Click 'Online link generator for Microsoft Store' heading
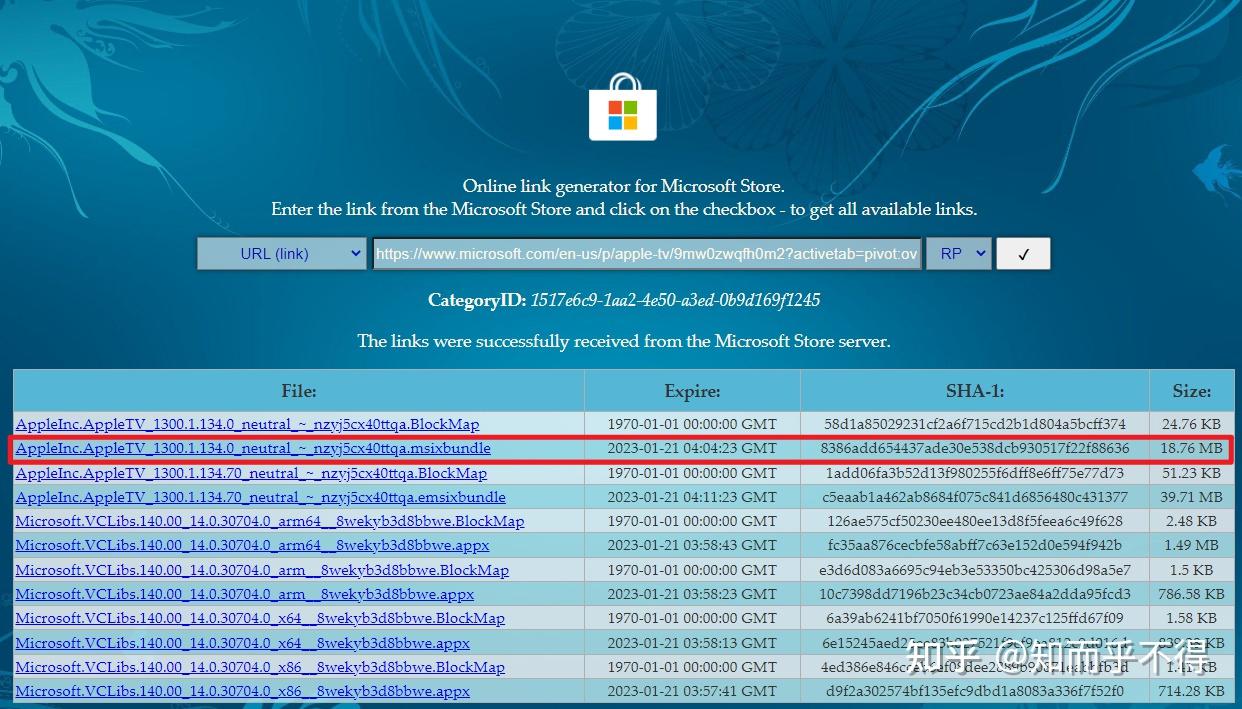 (623, 186)
